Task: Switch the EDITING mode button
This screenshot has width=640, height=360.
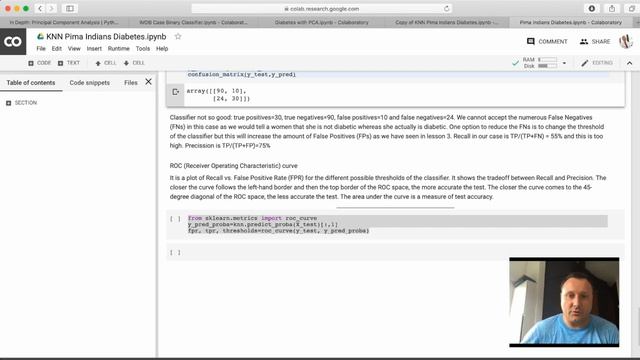Action: [x=597, y=63]
